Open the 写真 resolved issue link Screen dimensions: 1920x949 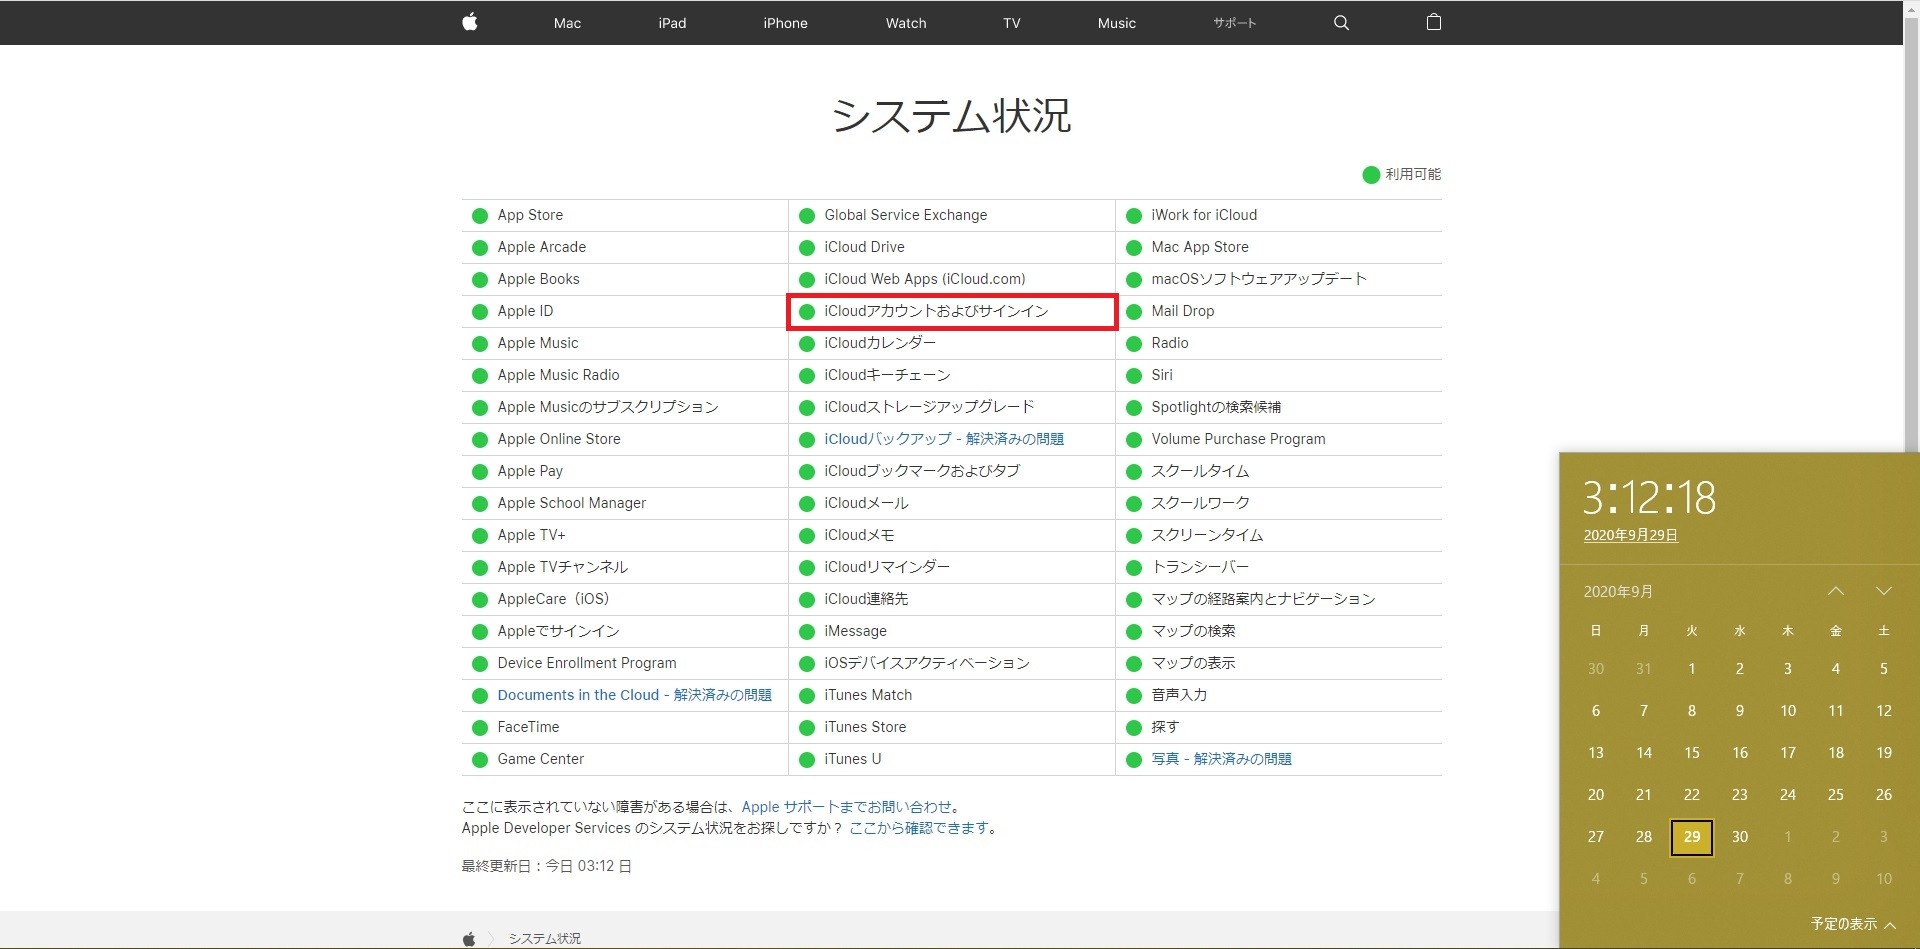[1221, 759]
